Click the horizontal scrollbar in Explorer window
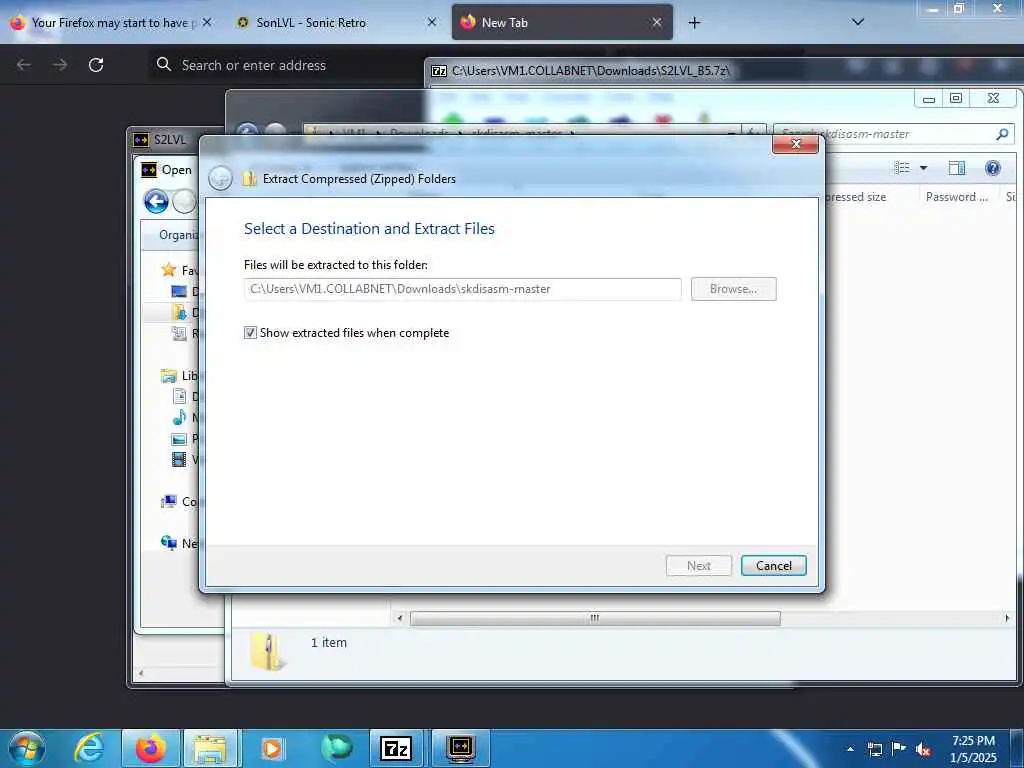This screenshot has width=1024, height=768. pos(595,618)
